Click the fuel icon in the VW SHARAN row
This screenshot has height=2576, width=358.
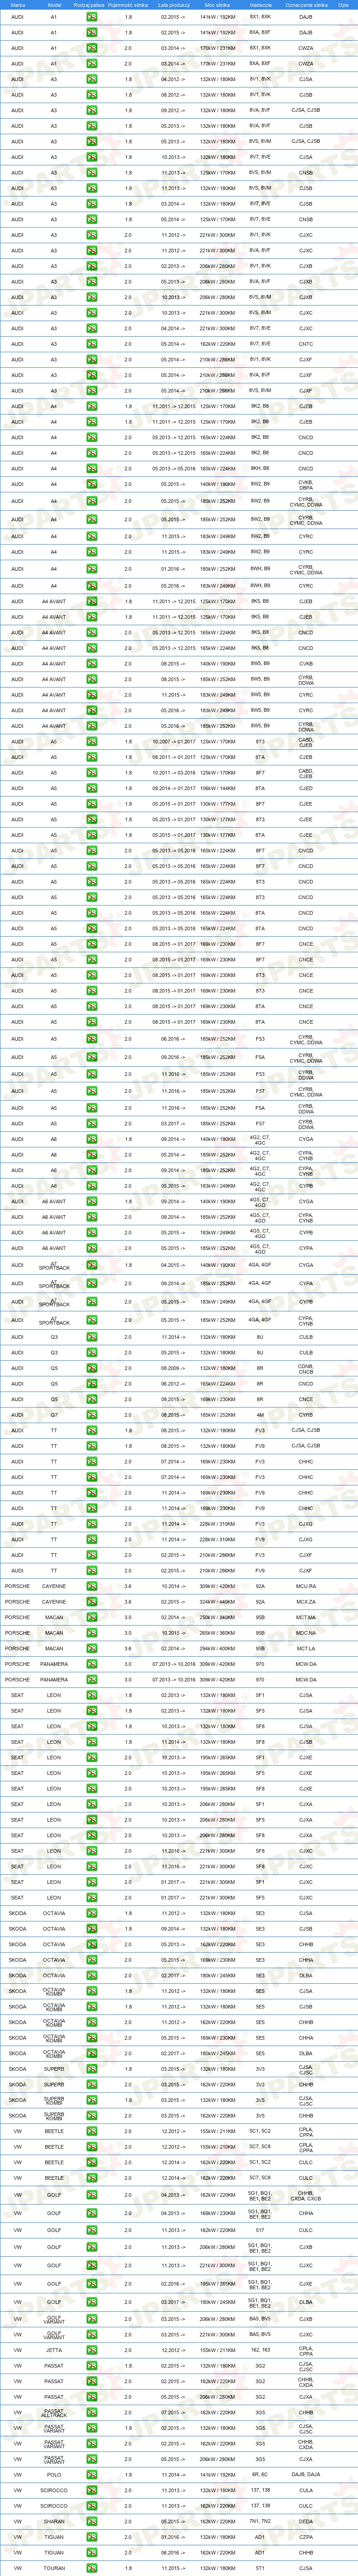click(92, 2521)
